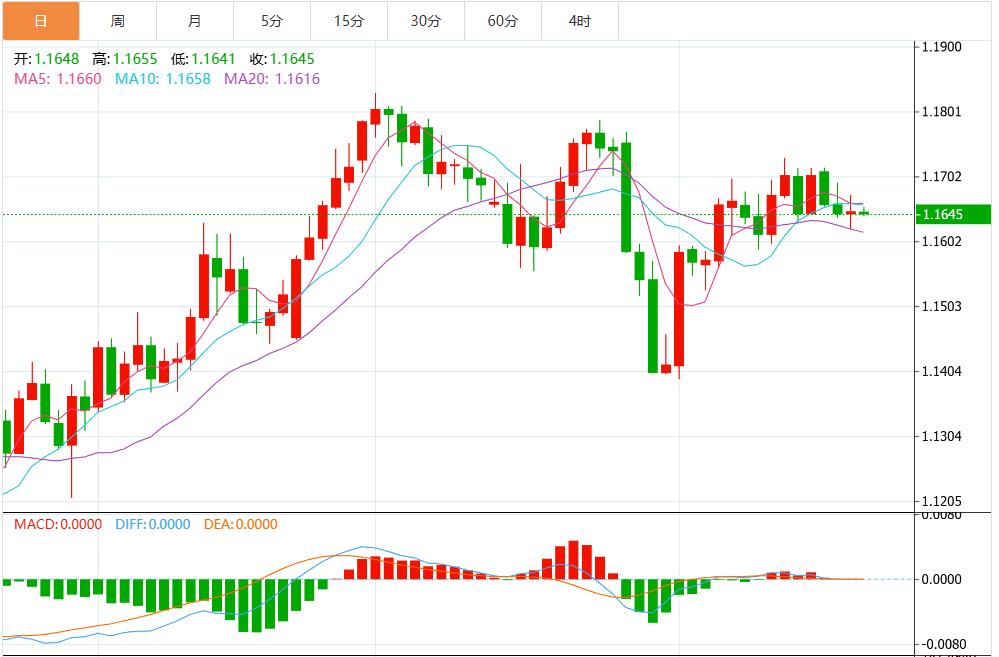Screen dimensions: 999x657
Task: Open the 30分 chart view
Action: pos(426,20)
